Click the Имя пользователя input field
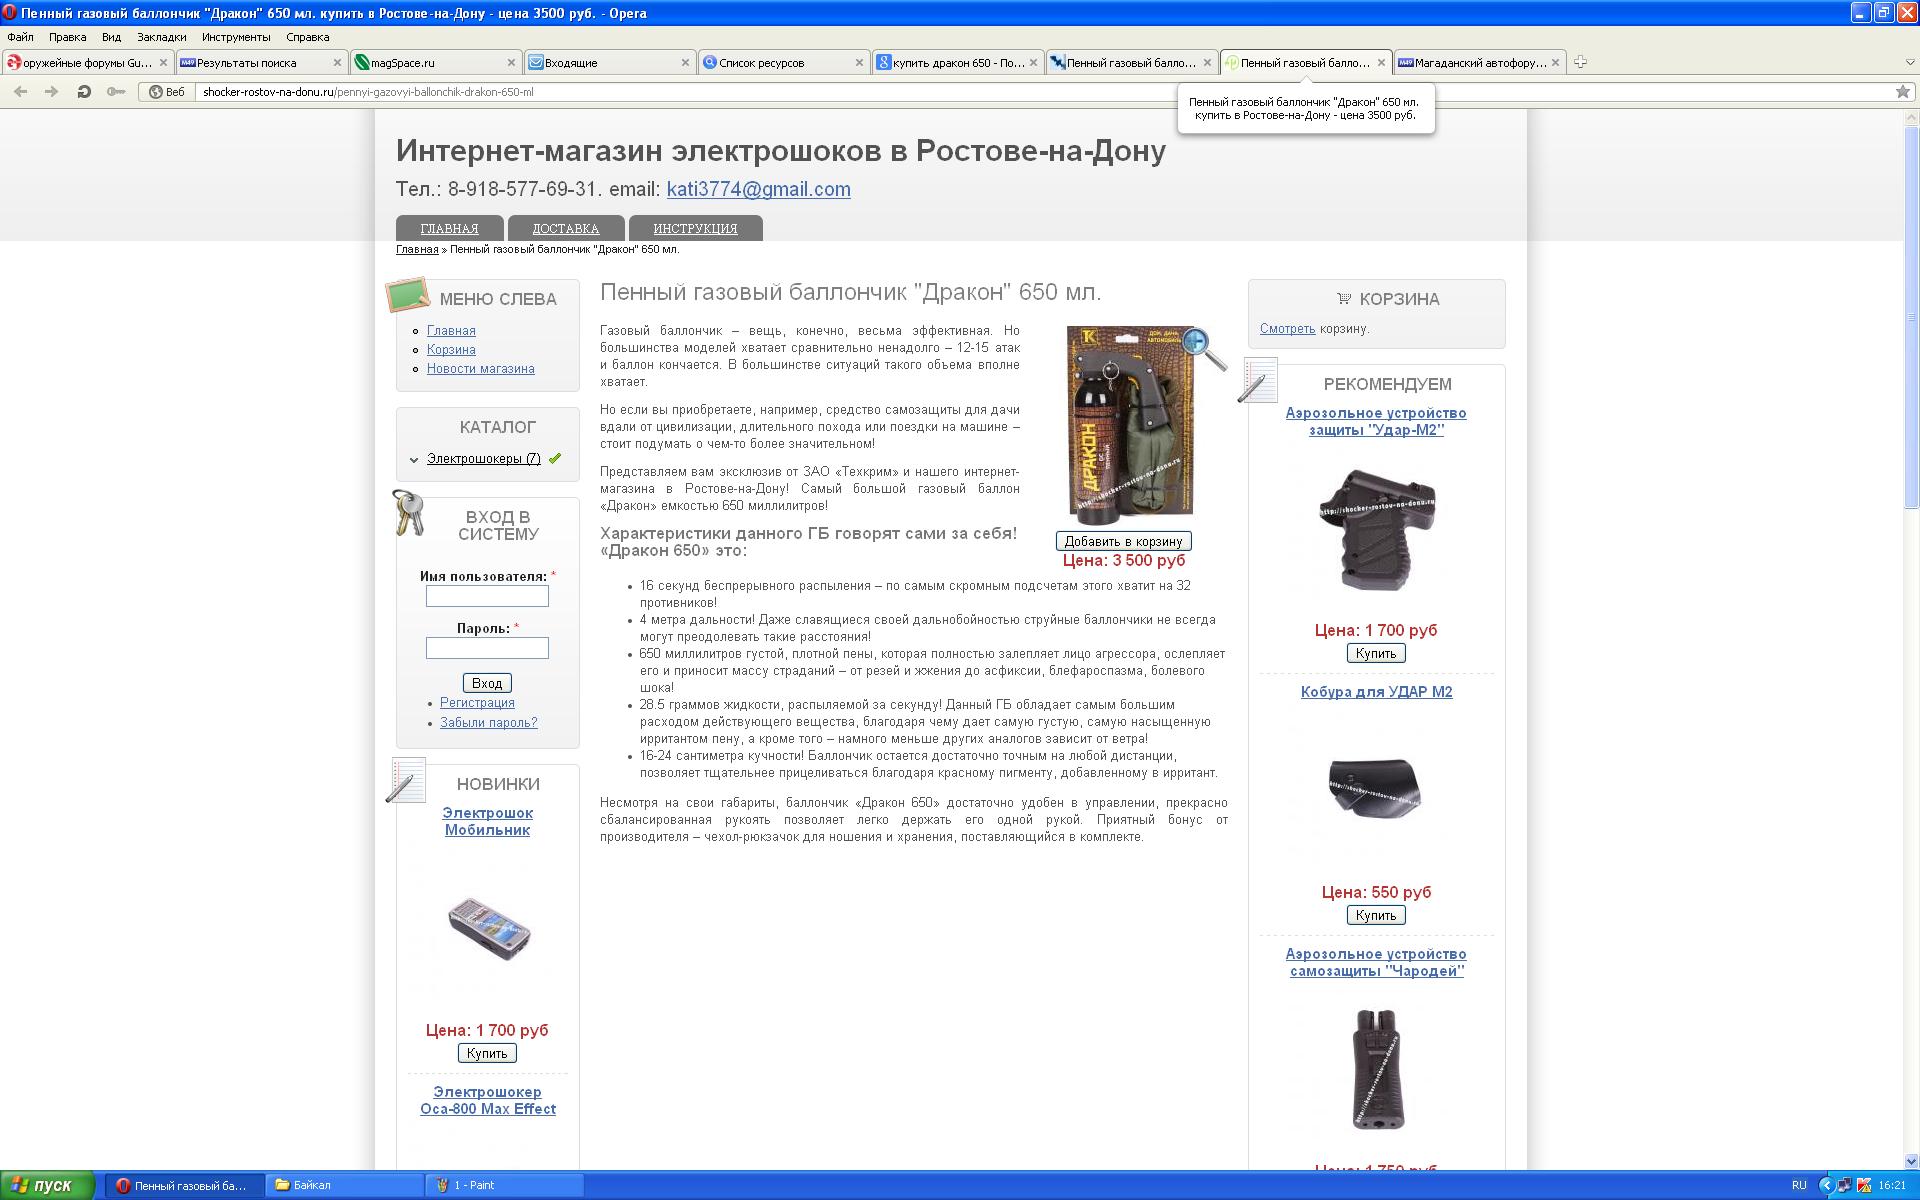1920x1200 pixels. point(487,596)
